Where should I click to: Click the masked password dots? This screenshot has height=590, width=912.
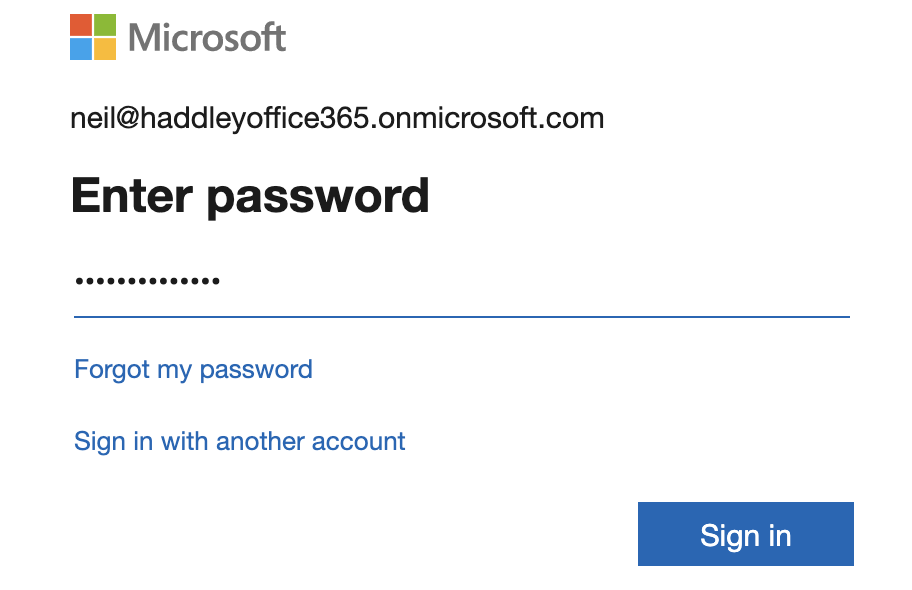(x=148, y=282)
